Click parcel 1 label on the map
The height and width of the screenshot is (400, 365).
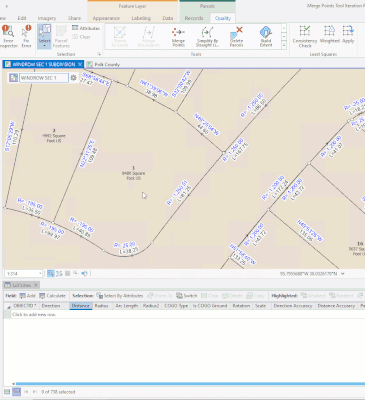133,173
